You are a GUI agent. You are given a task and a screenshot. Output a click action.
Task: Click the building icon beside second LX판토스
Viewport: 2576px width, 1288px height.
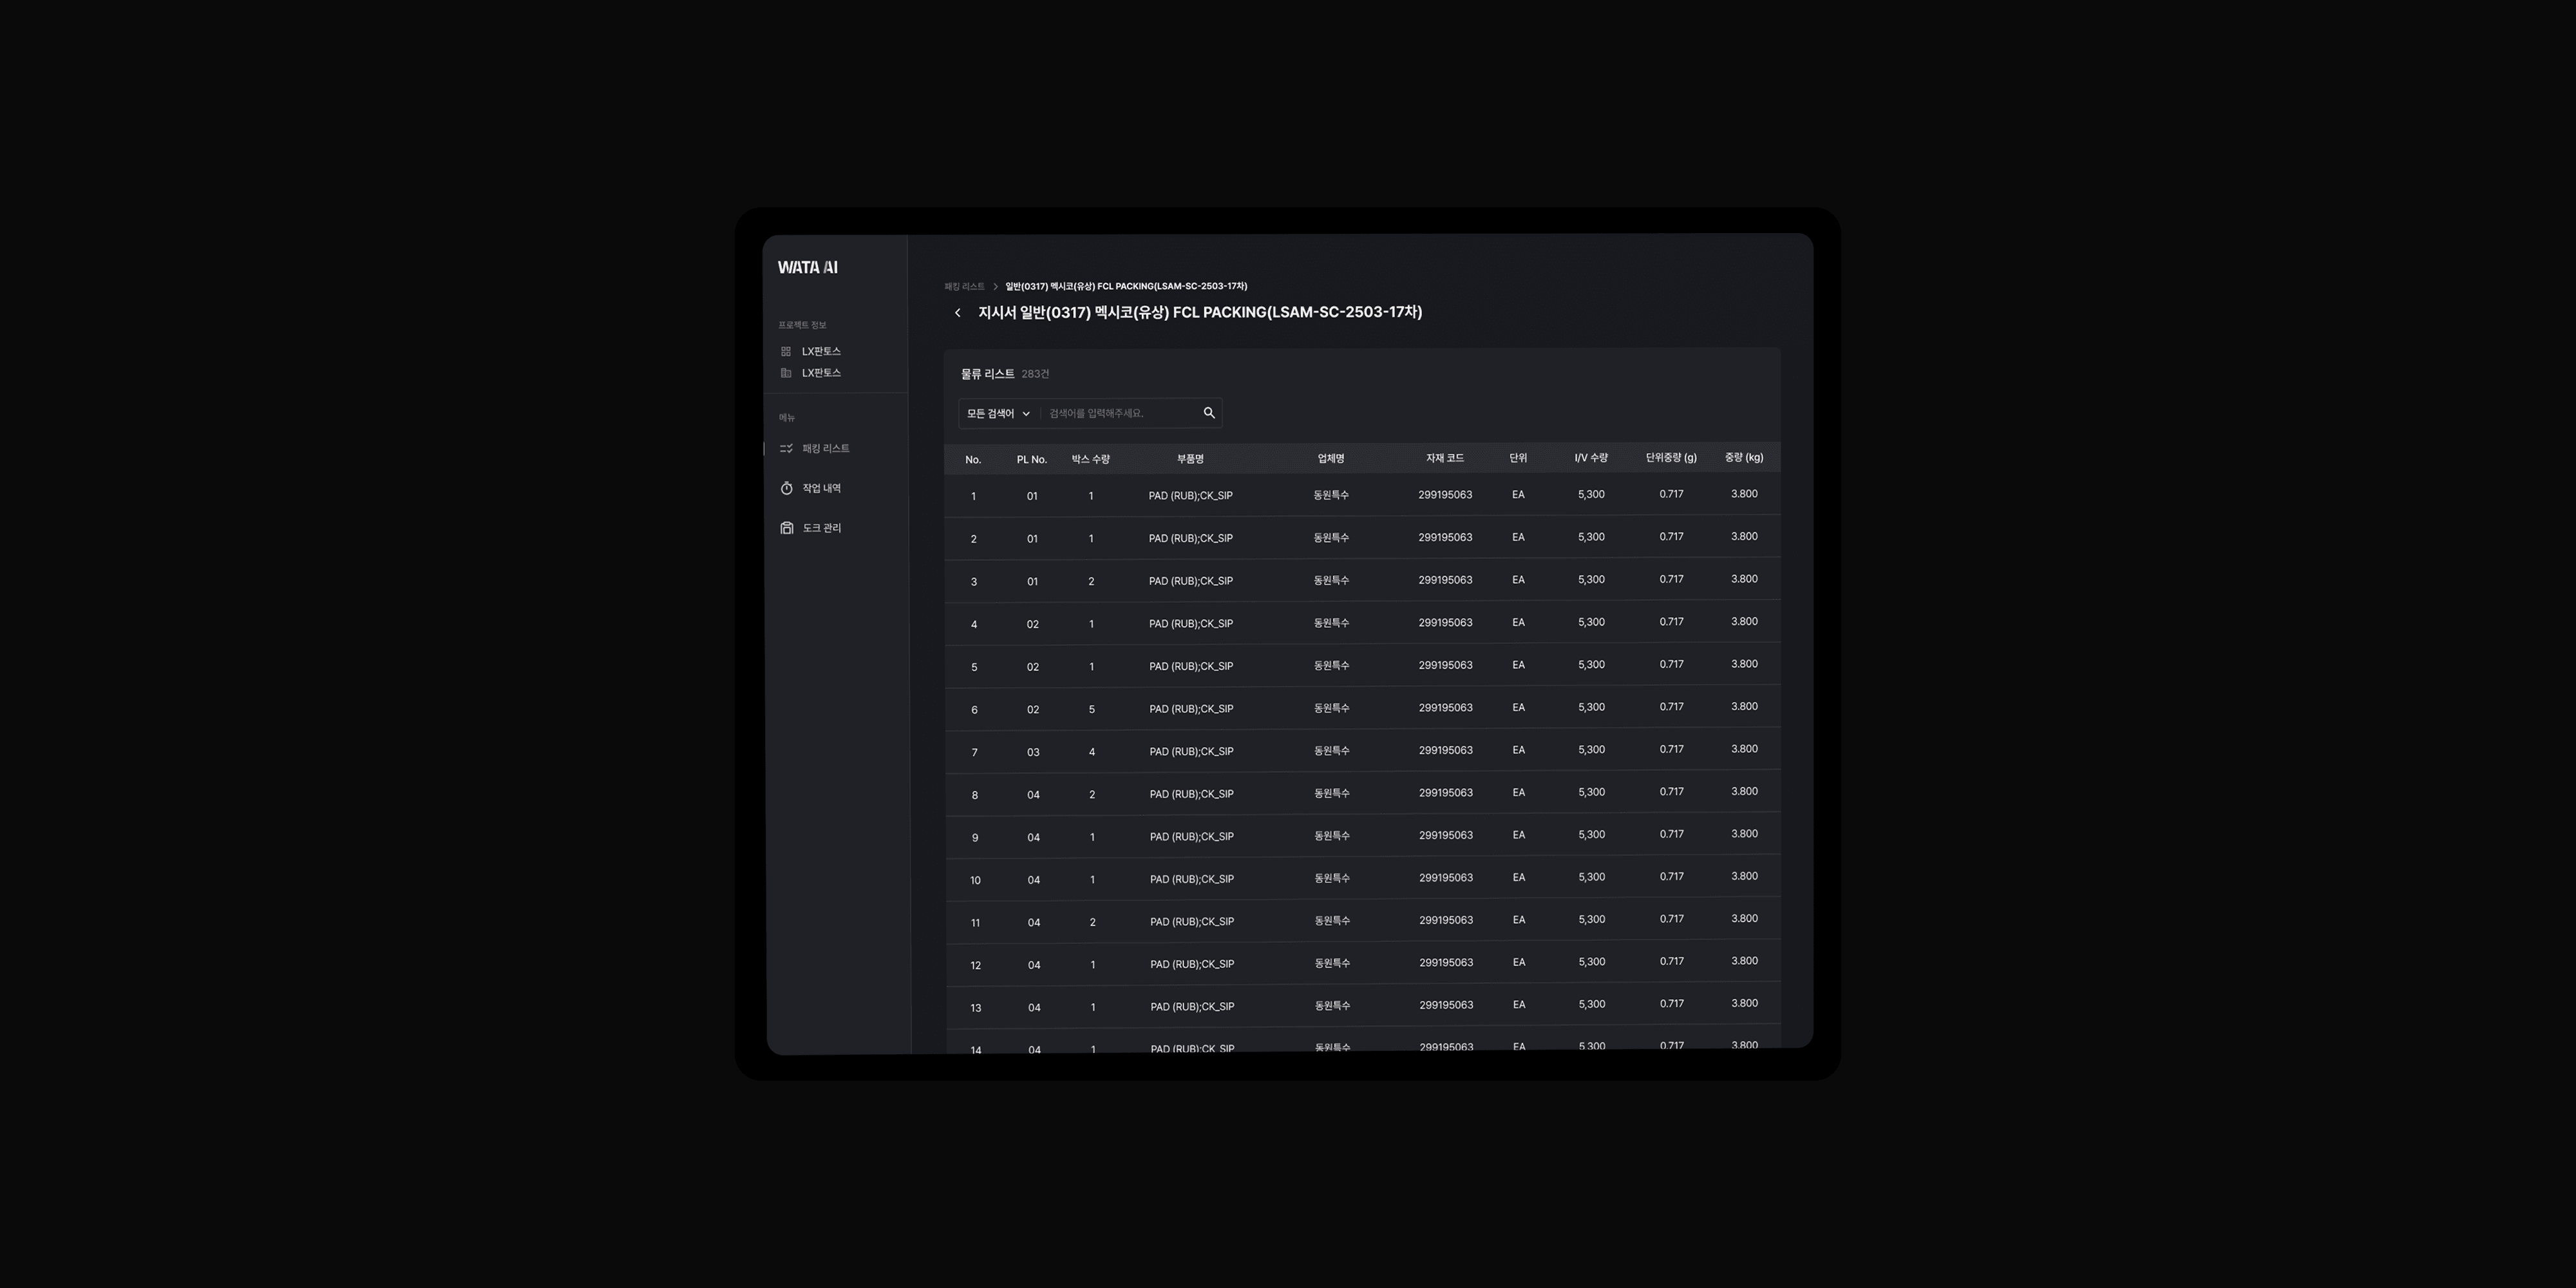[785, 373]
